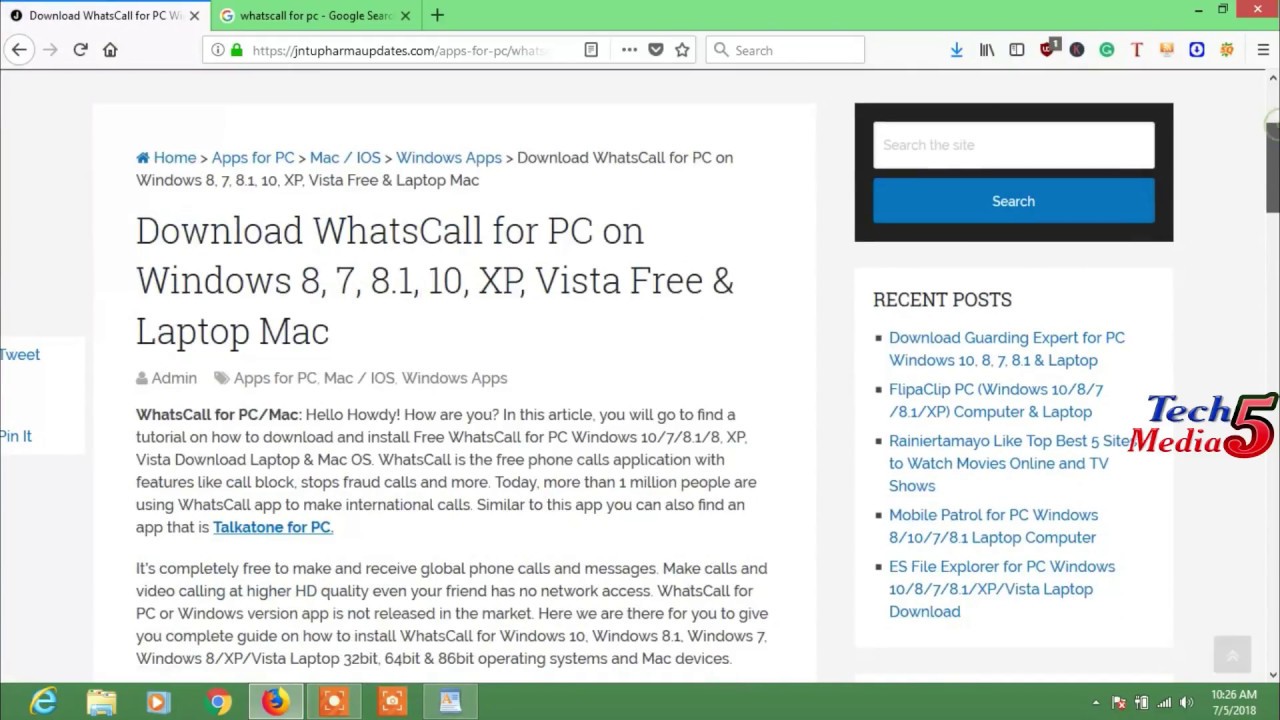Viewport: 1280px width, 720px height.
Task: Click the Admin author link
Action: 174,378
